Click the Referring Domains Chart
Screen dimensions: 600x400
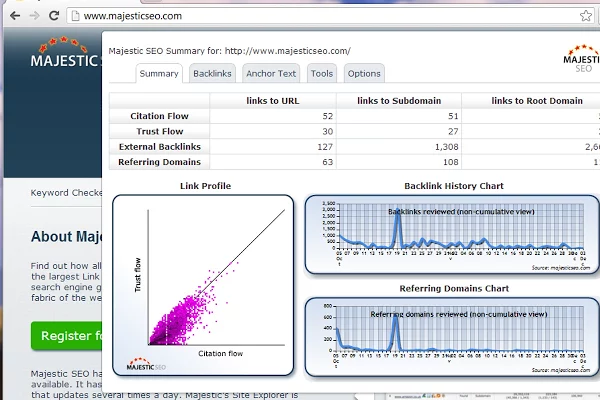click(453, 337)
